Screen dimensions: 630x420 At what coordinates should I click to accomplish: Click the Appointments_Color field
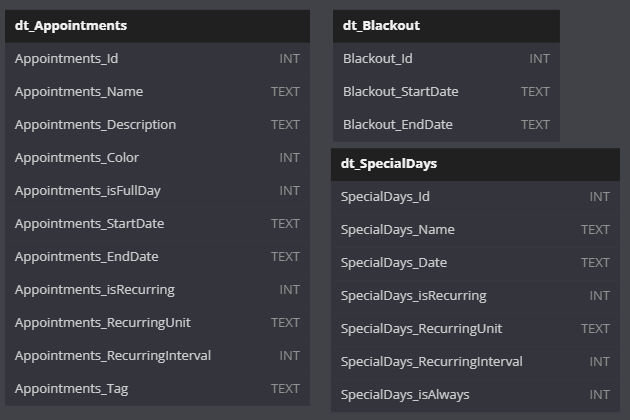click(x=157, y=158)
